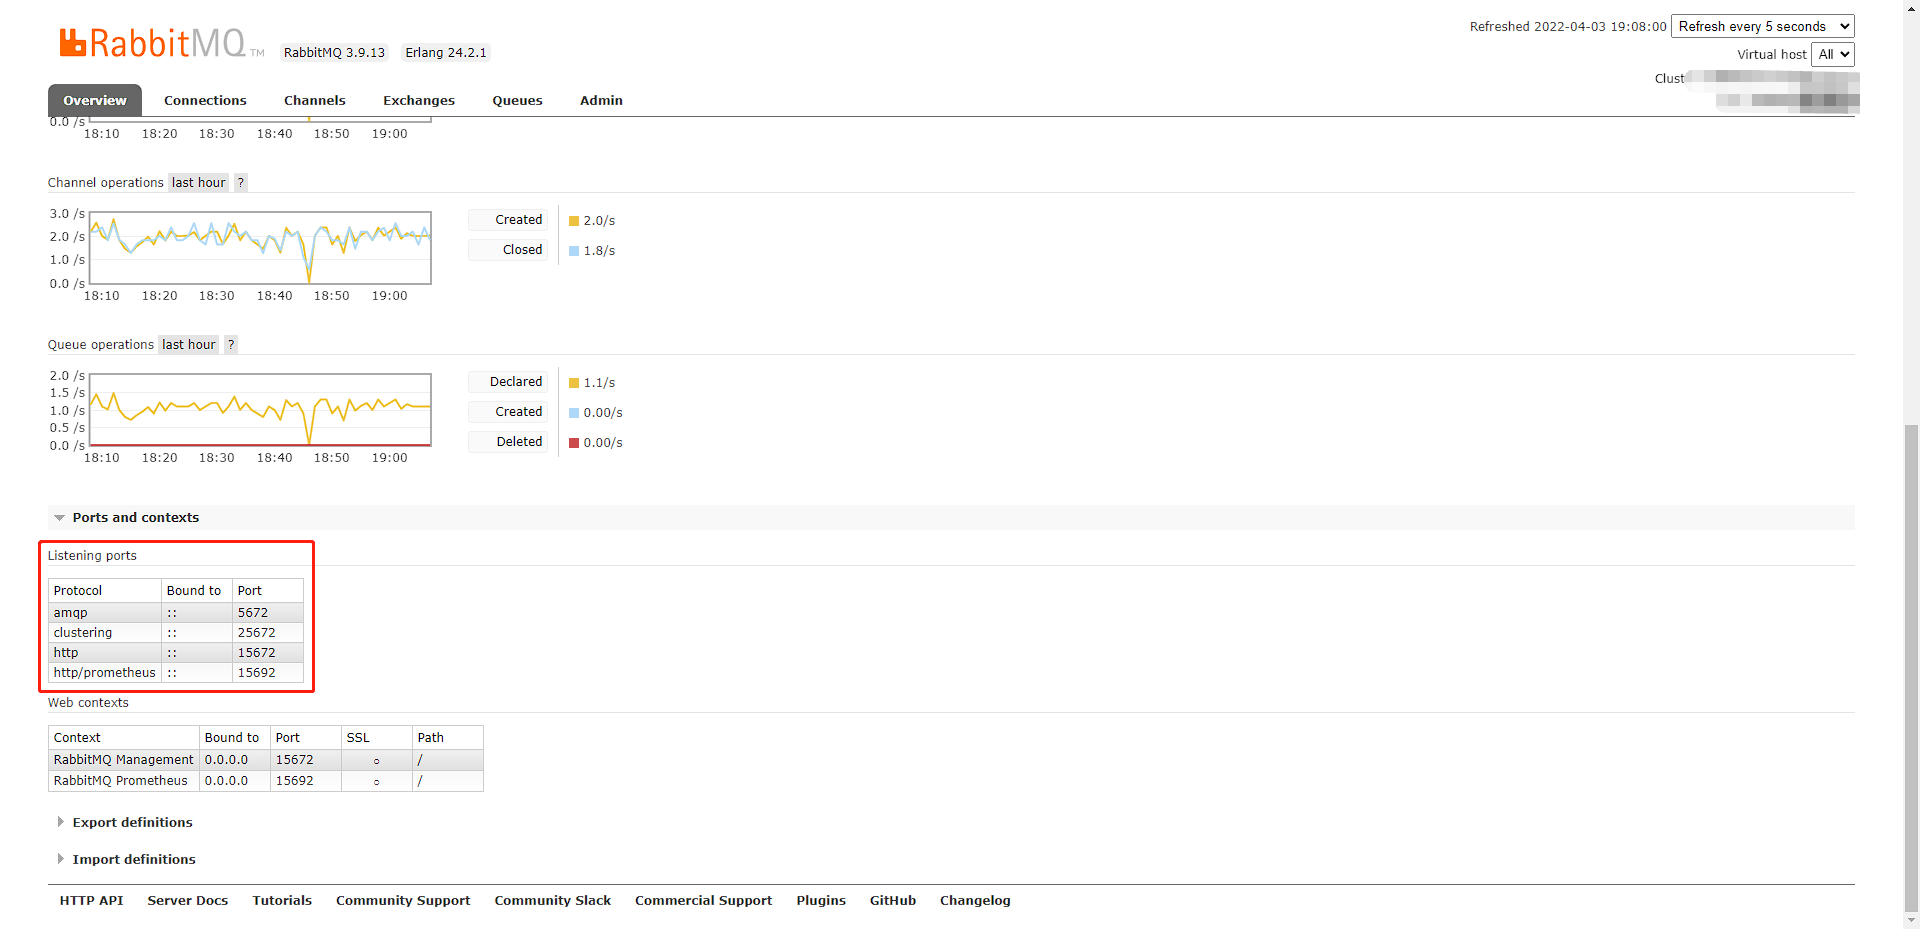Go to the Exchanges tab
This screenshot has height=929, width=1920.
(419, 100)
